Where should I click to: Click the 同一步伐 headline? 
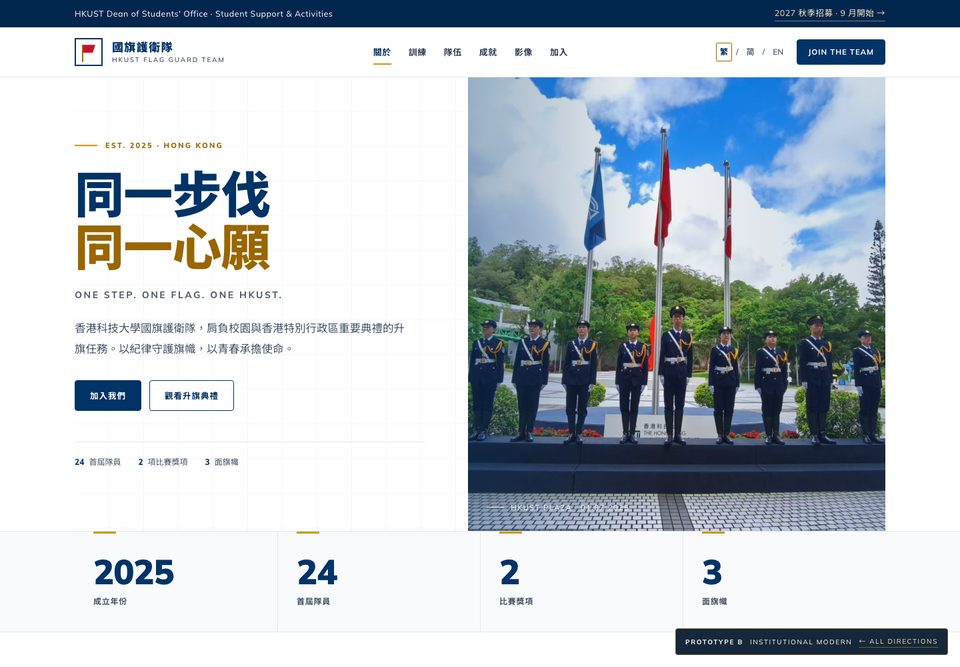pos(173,194)
